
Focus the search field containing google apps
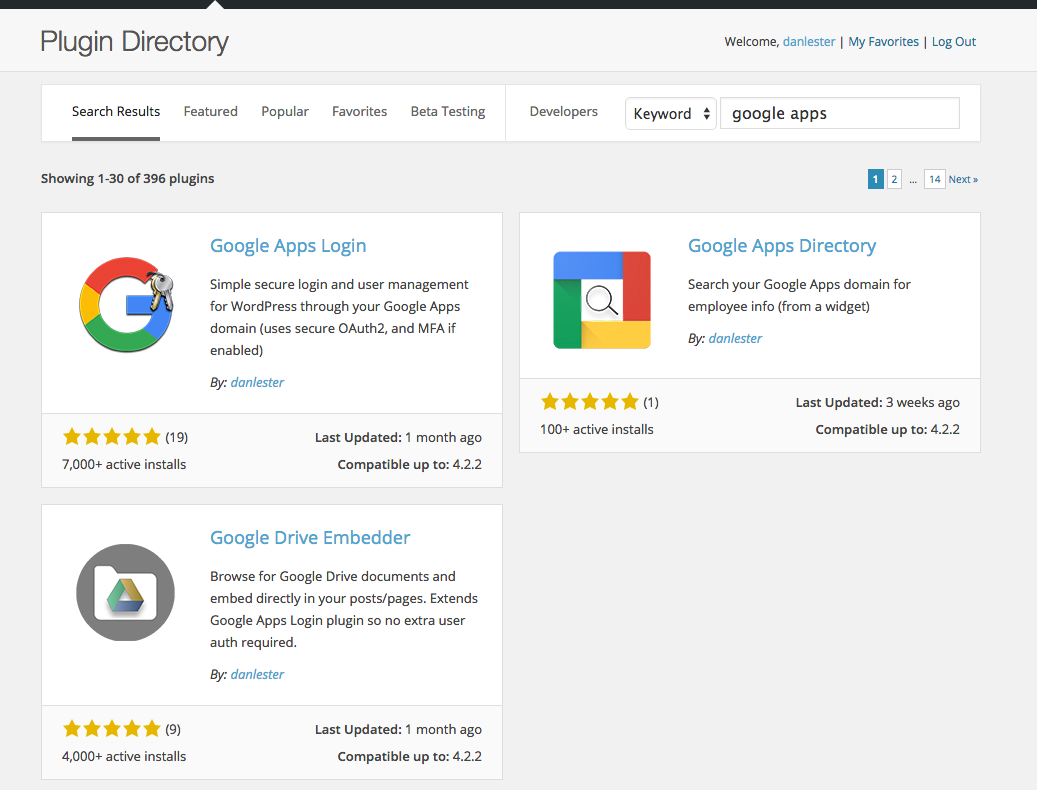click(x=839, y=113)
